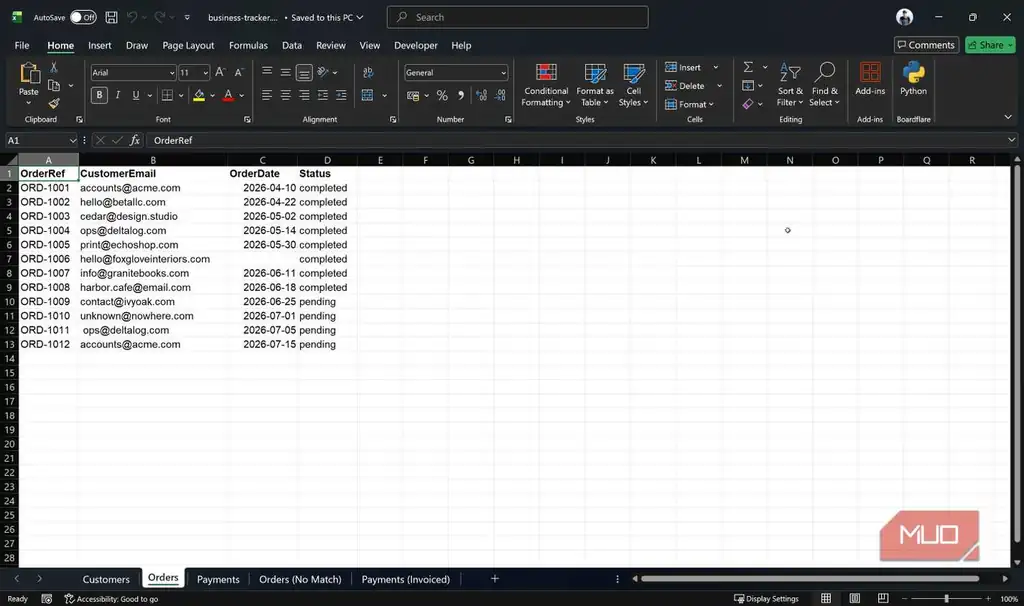Click the Comments button
This screenshot has width=1024, height=606.
tap(926, 45)
